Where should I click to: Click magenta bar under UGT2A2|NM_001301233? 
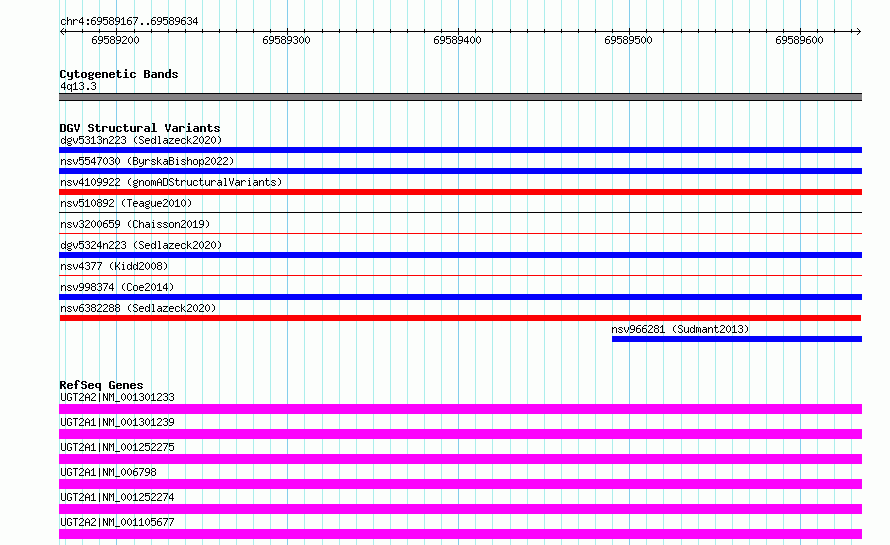tap(460, 409)
